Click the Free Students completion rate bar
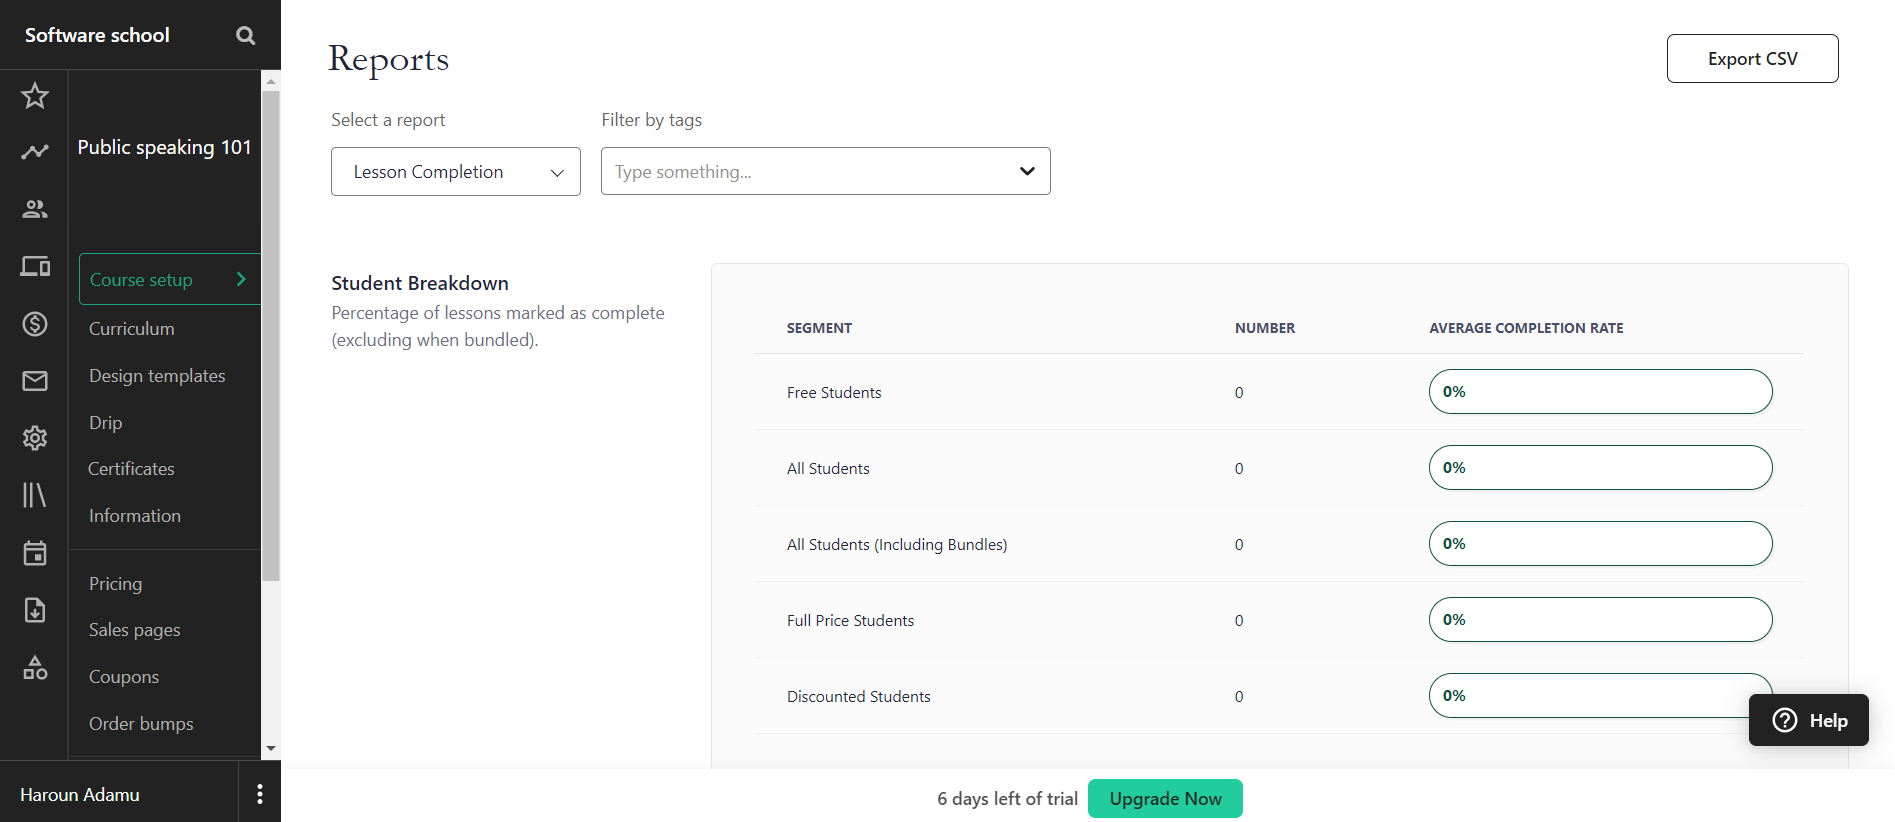1895x822 pixels. click(x=1600, y=392)
